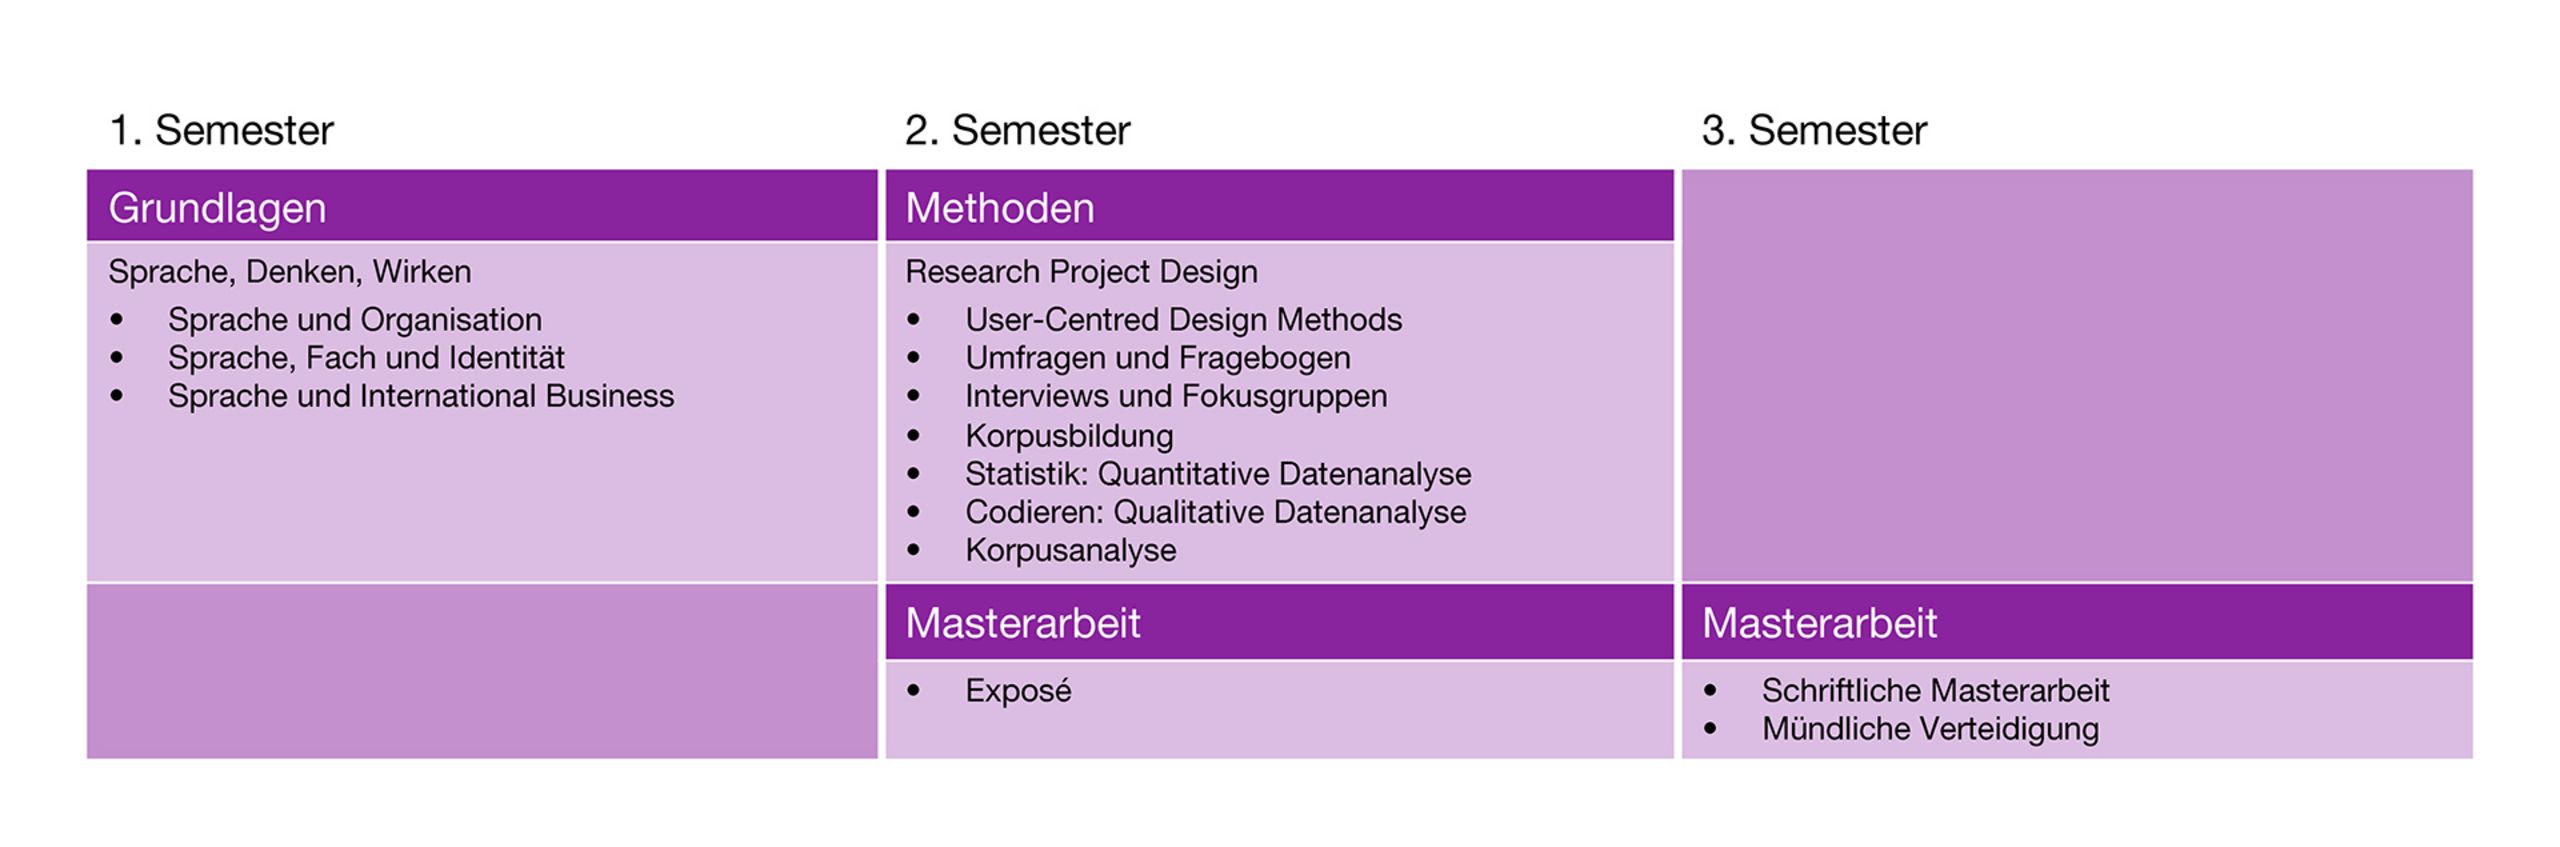Click 'Umfragen und Fragebogen' item

point(1157,358)
